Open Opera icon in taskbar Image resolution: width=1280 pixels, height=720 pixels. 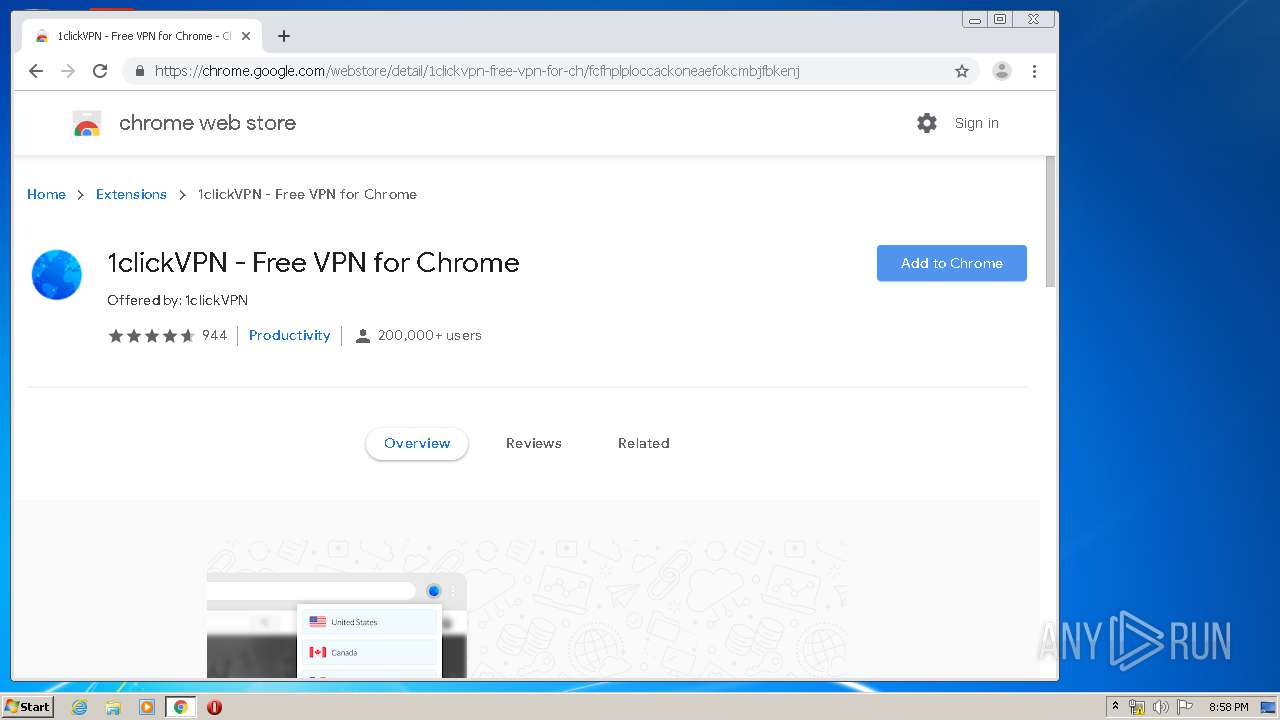pos(214,707)
